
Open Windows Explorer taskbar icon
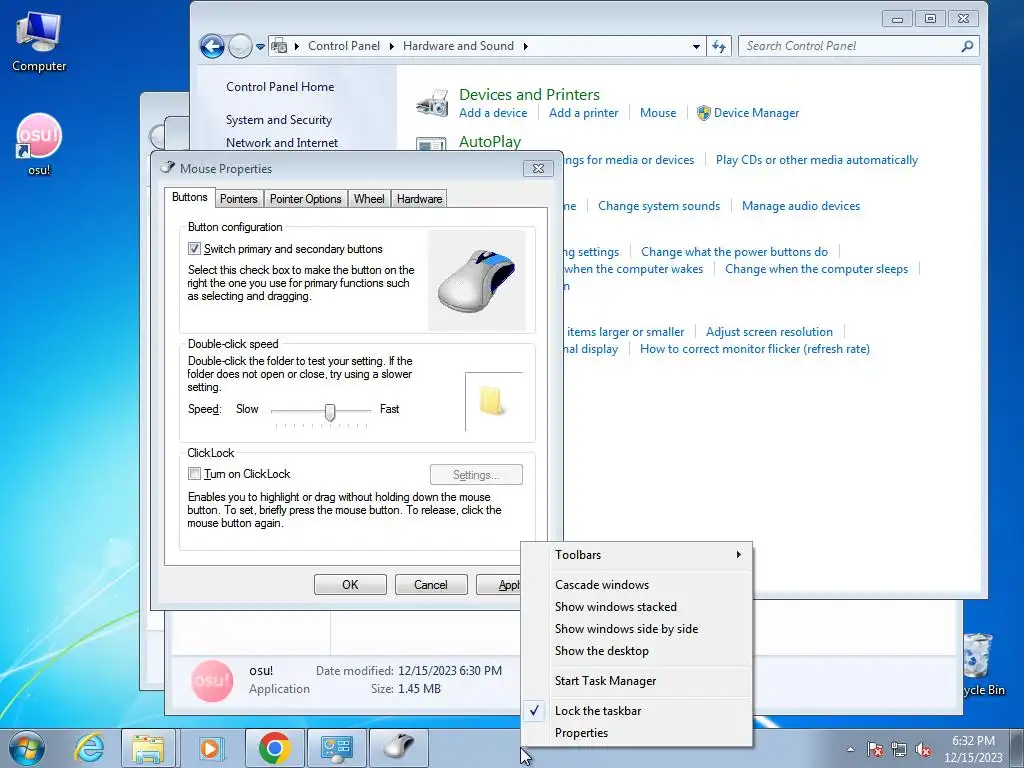tap(148, 748)
